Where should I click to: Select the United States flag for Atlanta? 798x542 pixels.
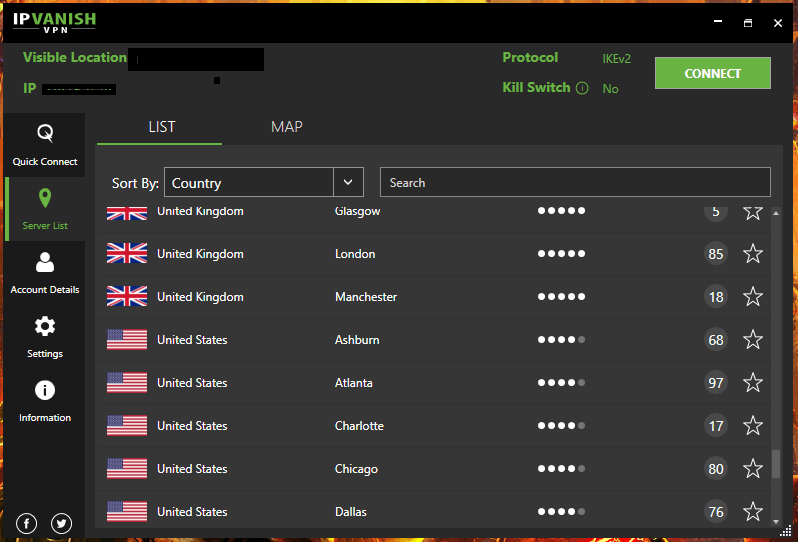pos(127,383)
